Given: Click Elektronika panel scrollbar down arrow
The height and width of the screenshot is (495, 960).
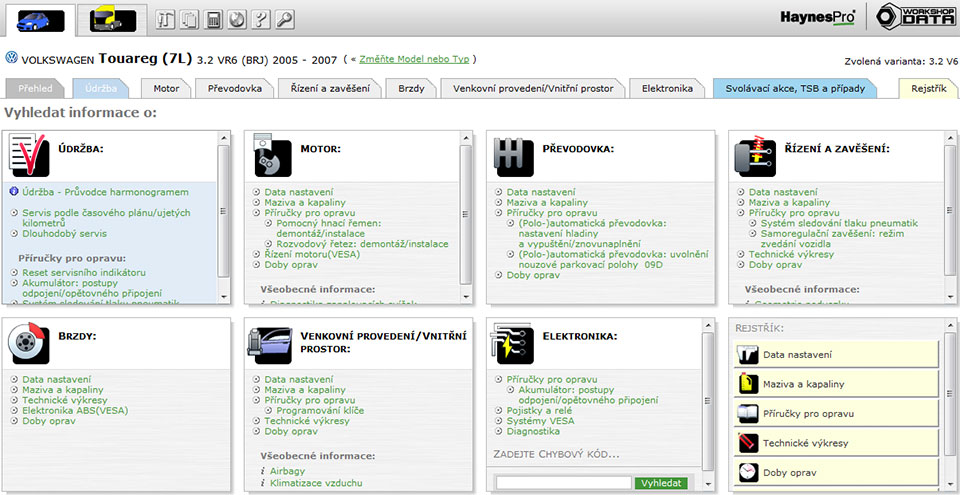Looking at the screenshot, I should click(x=708, y=484).
